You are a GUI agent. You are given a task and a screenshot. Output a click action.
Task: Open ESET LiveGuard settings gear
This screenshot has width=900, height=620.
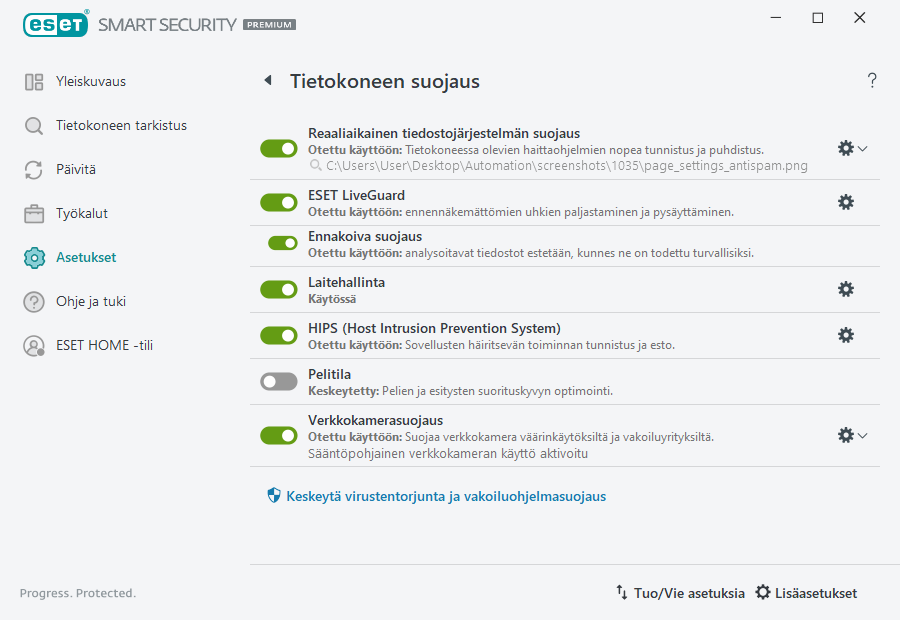pyautogui.click(x=846, y=202)
